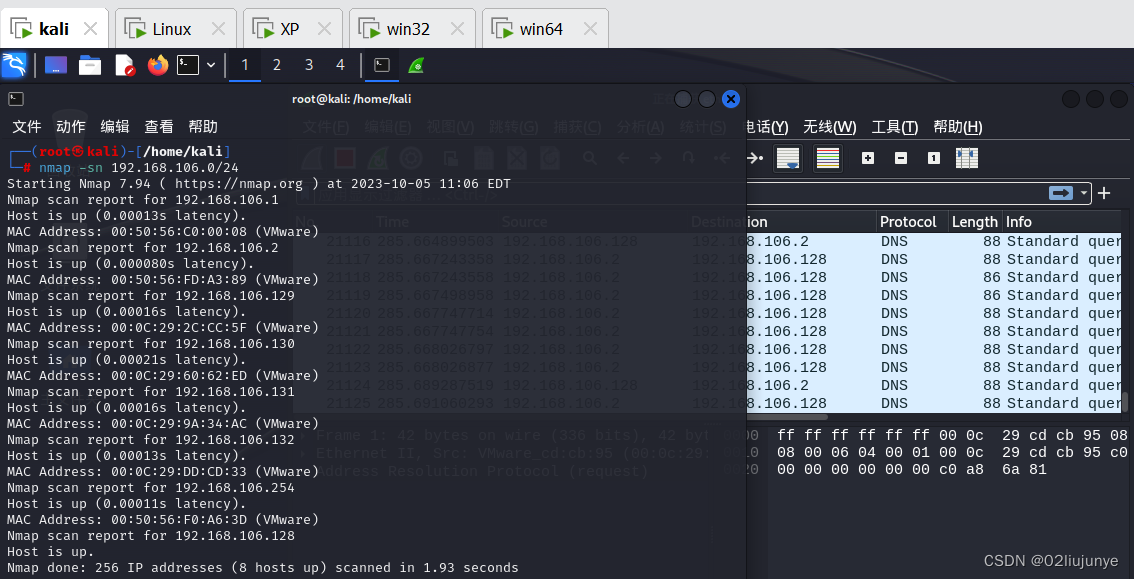Image resolution: width=1134 pixels, height=579 pixels.
Task: Switch to the Linux VM tab
Action: click(176, 29)
